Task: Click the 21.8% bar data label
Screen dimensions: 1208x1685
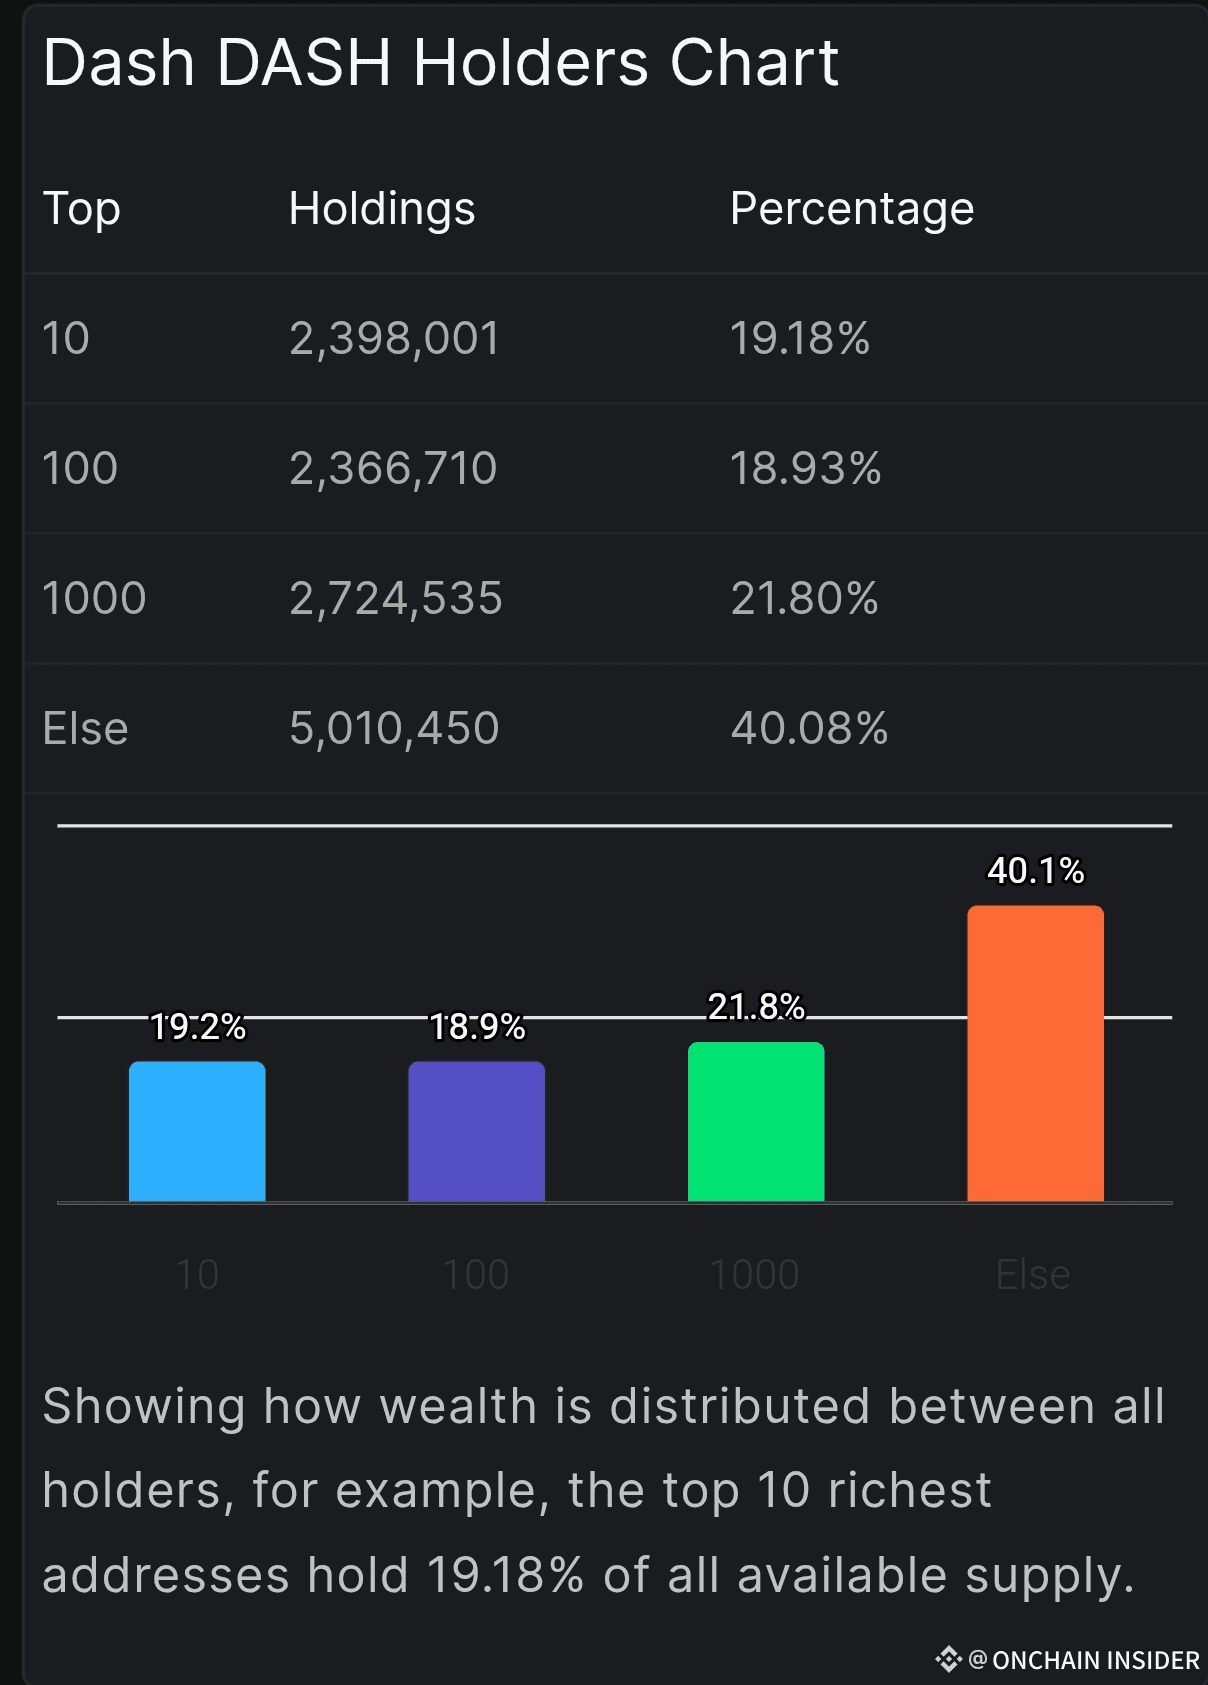Action: (x=756, y=1006)
